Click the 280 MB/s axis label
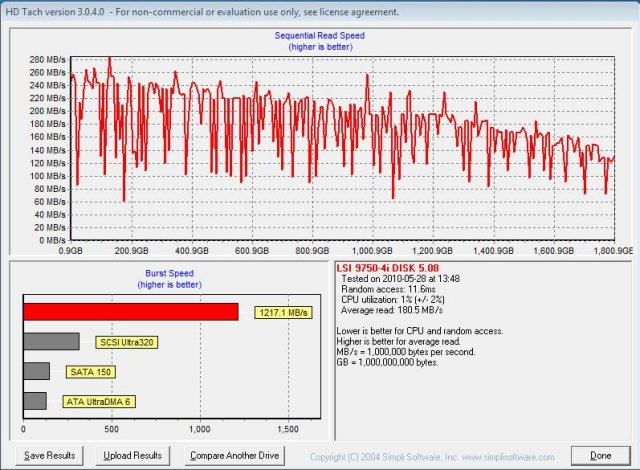 [47, 60]
